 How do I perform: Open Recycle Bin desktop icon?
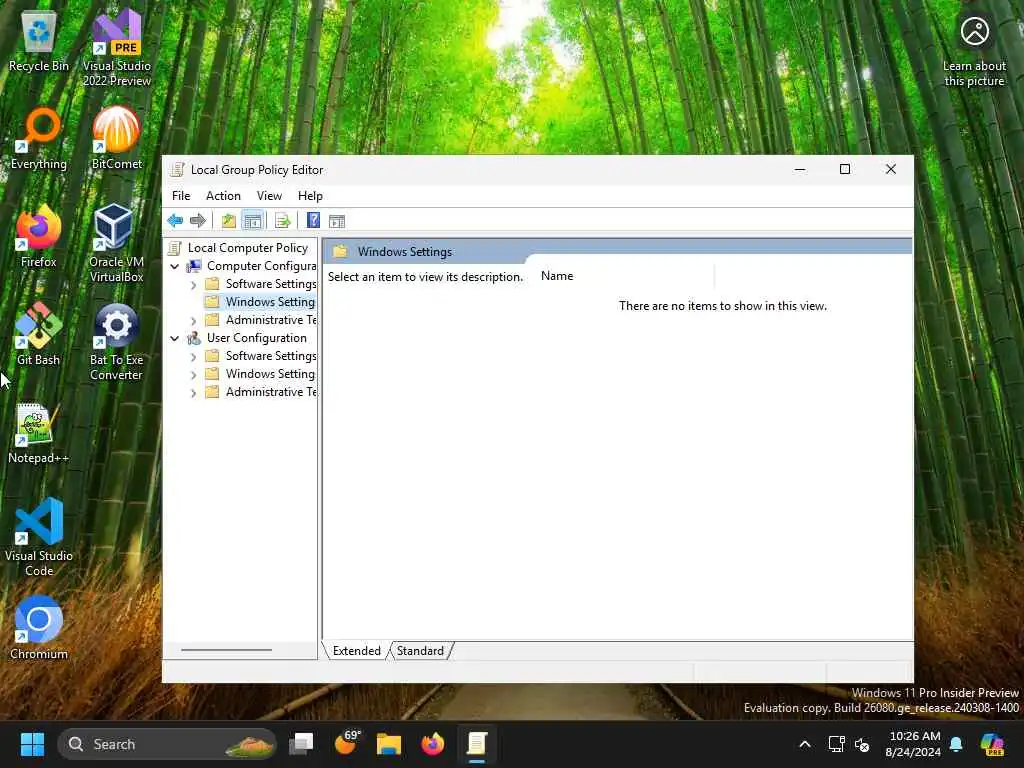click(x=39, y=40)
